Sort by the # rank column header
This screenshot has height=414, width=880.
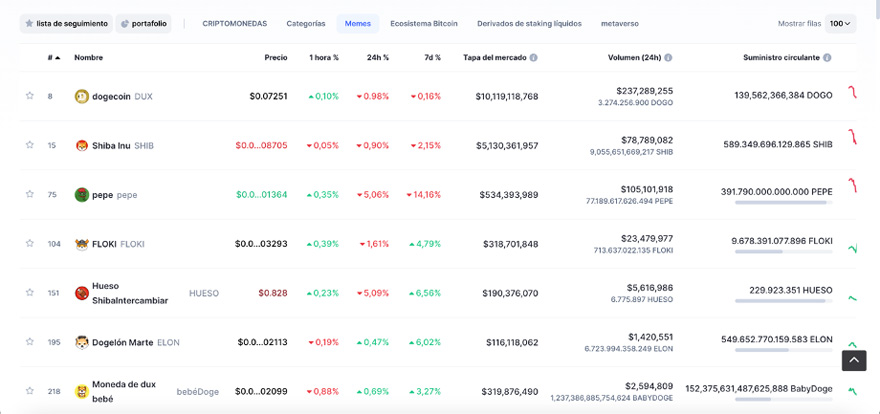tap(53, 58)
